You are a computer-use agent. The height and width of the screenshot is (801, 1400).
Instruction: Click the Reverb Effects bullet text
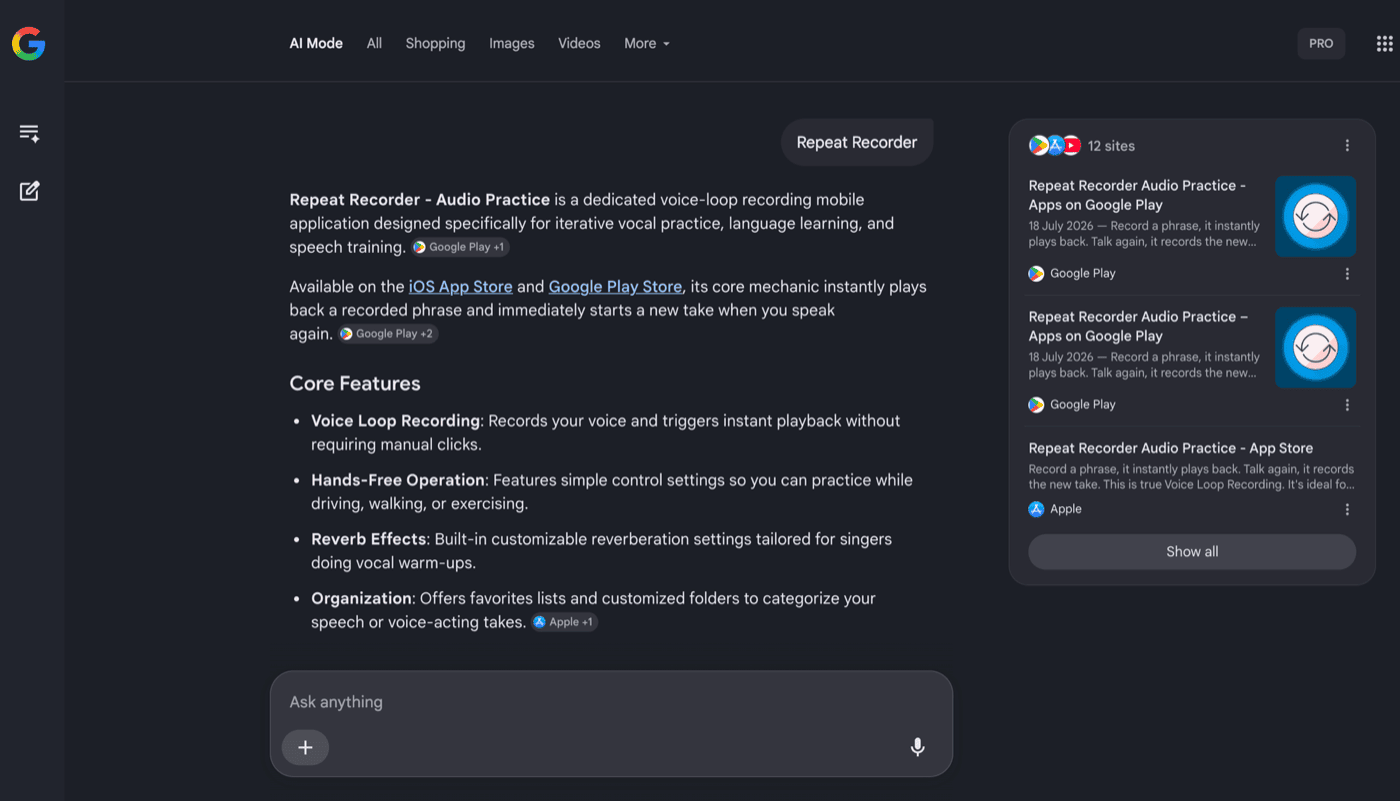point(601,551)
